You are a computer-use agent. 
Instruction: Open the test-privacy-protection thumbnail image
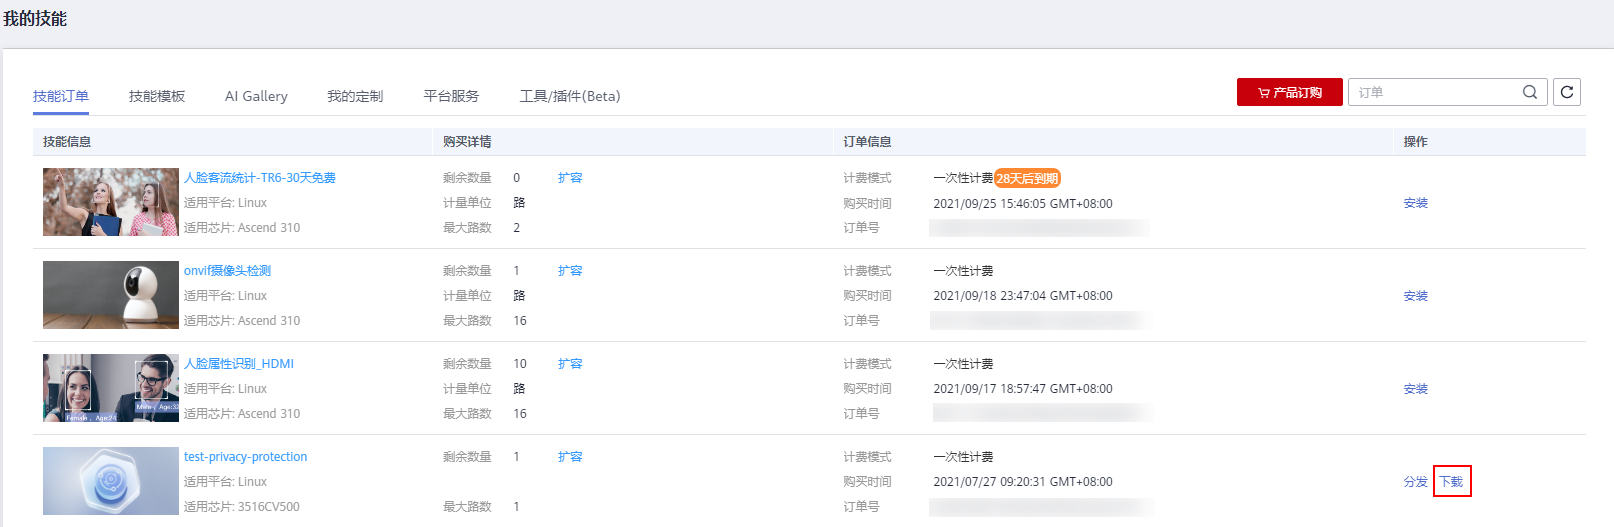[111, 481]
